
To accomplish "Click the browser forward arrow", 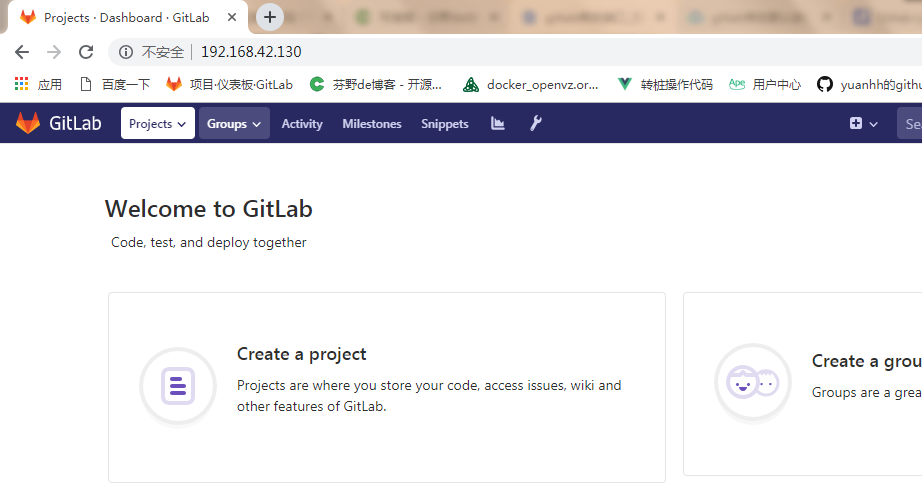I will [x=54, y=52].
